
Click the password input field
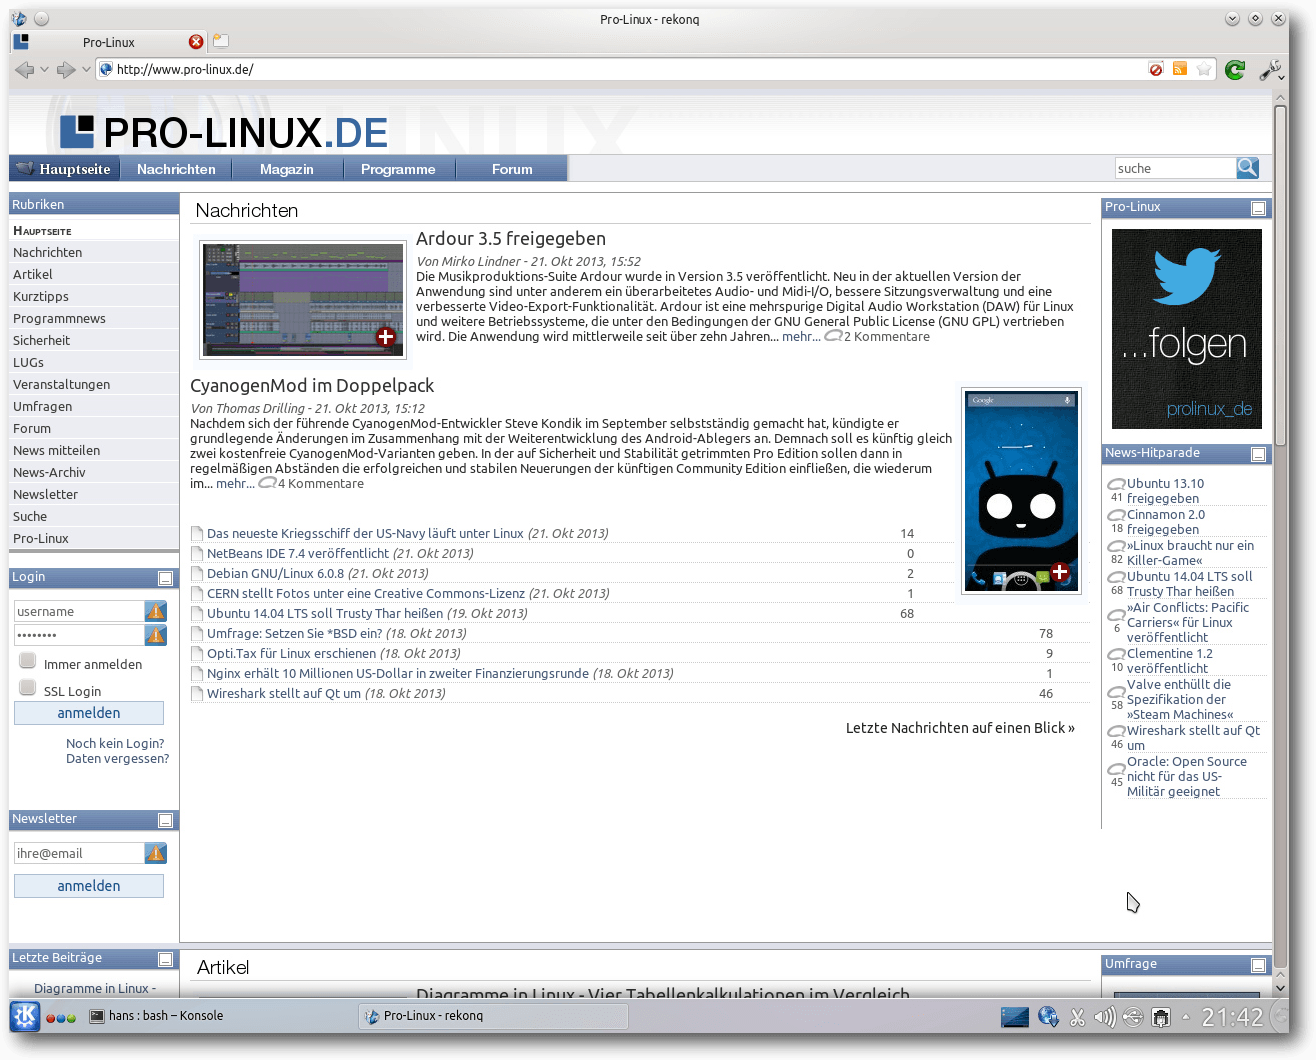[x=80, y=635]
